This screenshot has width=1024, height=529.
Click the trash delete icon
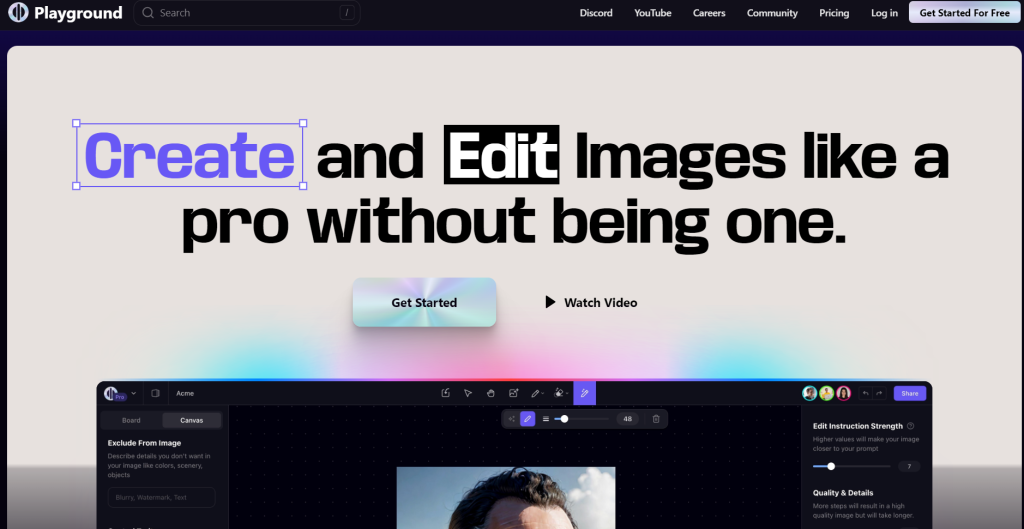pyautogui.click(x=656, y=419)
